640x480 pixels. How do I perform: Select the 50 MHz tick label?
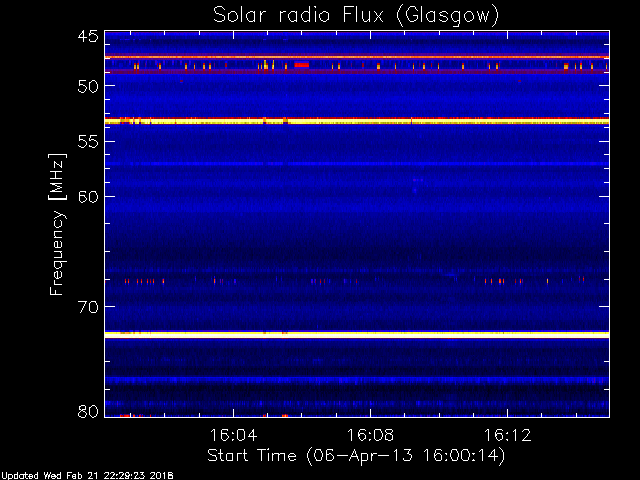click(x=88, y=86)
